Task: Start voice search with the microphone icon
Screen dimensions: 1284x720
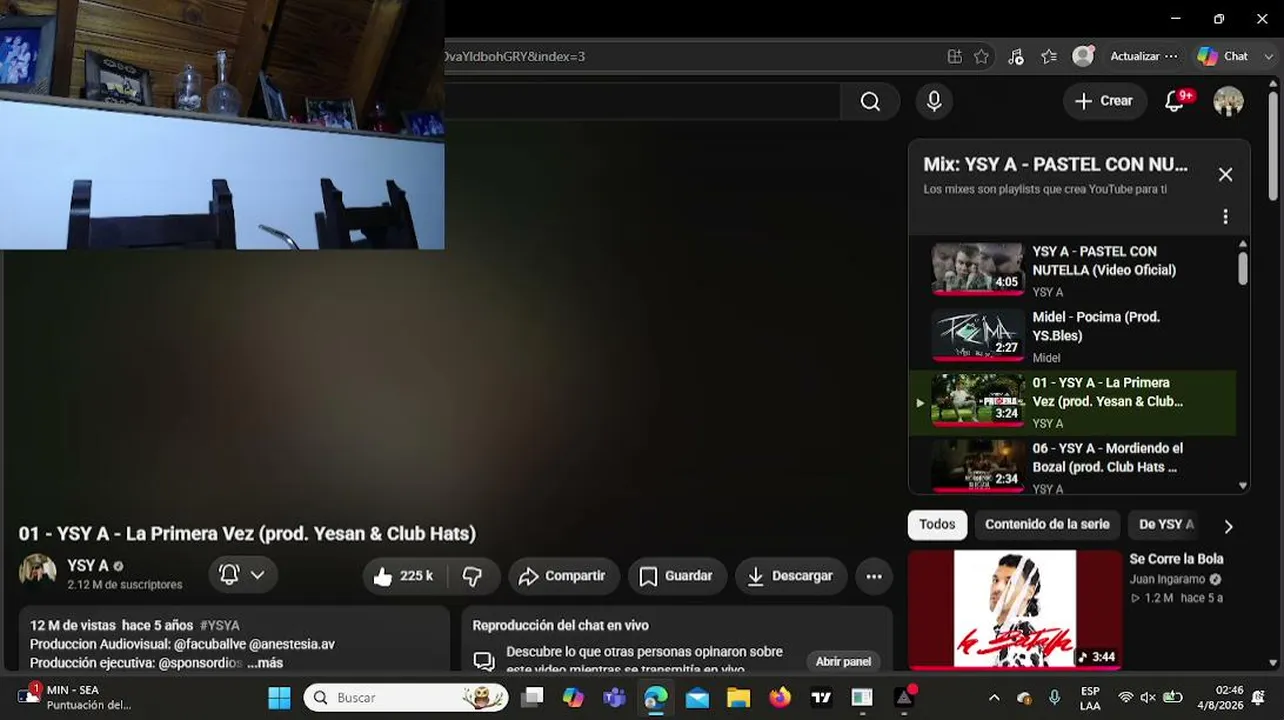Action: [934, 101]
